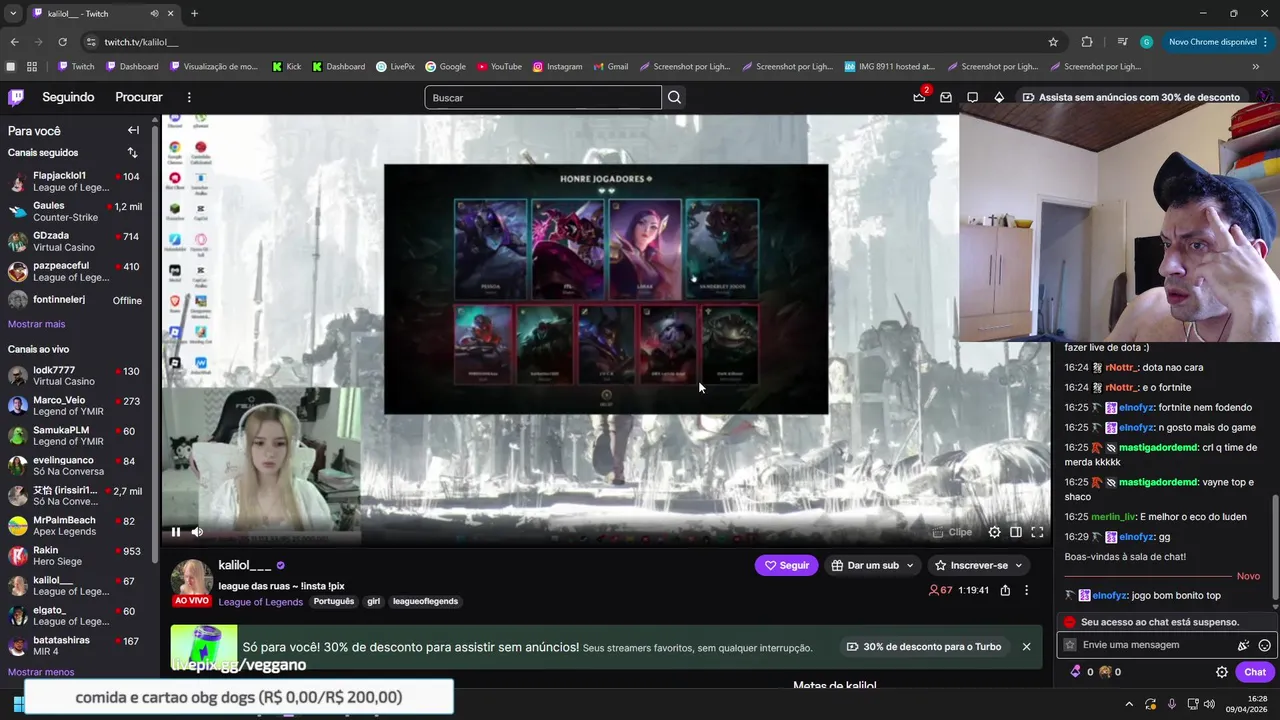Show hidden system tray icons
Viewport: 1280px width, 720px height.
[x=1129, y=704]
